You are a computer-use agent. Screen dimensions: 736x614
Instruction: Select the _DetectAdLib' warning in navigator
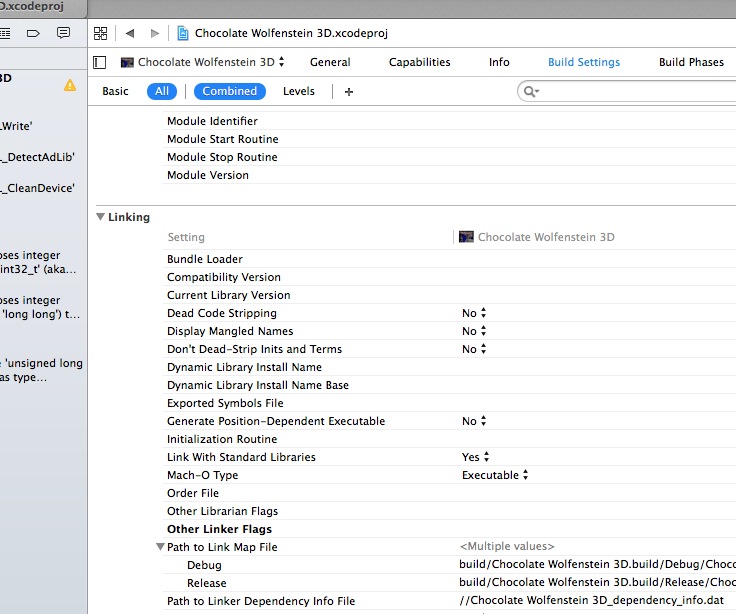(38, 157)
